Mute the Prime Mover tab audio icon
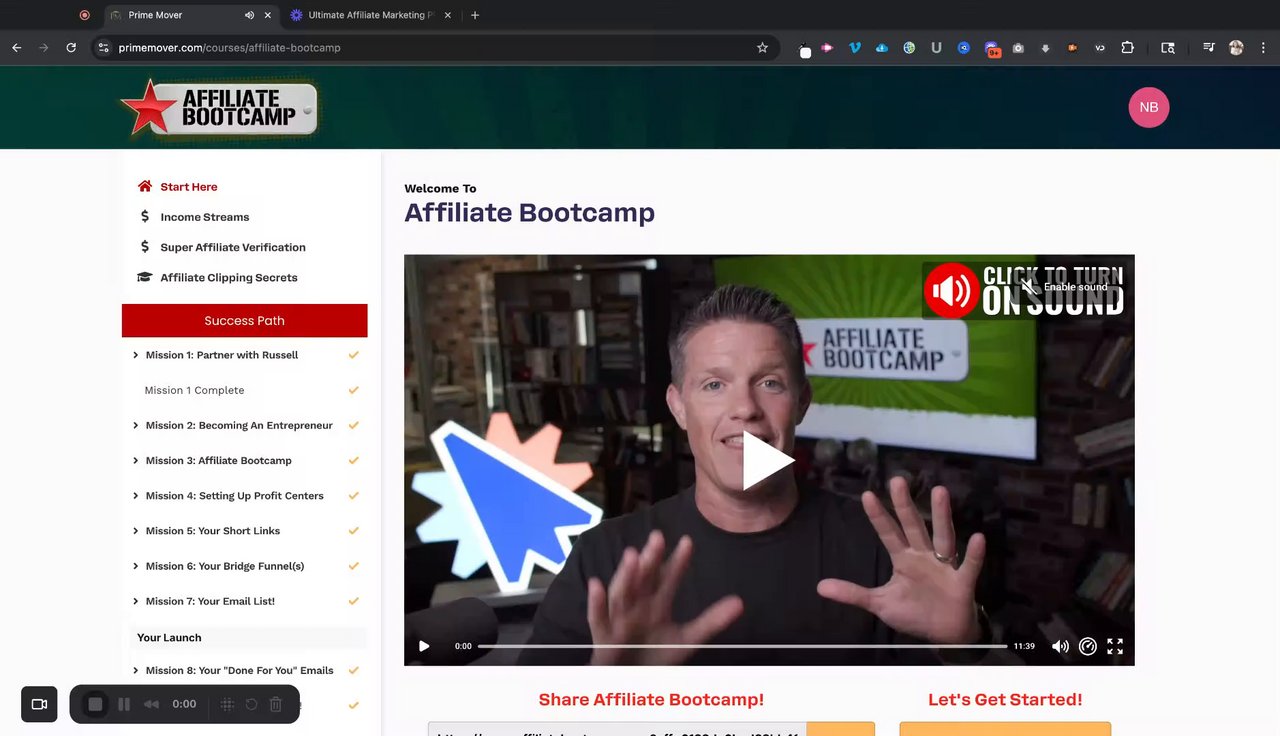This screenshot has width=1280, height=736. [249, 15]
